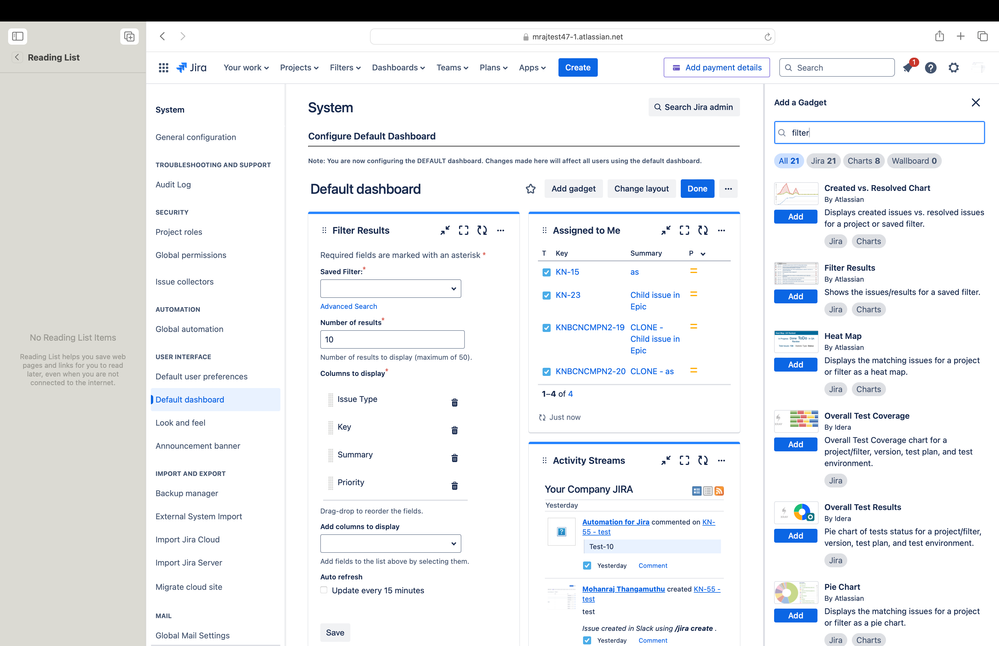Click the blue Create button
Screen dimensions: 999x646
coord(578,68)
